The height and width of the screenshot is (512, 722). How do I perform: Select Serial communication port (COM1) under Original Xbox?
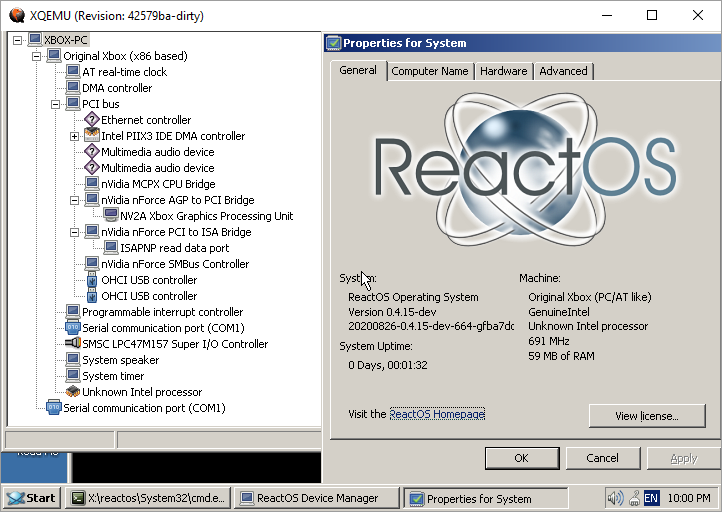pyautogui.click(x=163, y=328)
